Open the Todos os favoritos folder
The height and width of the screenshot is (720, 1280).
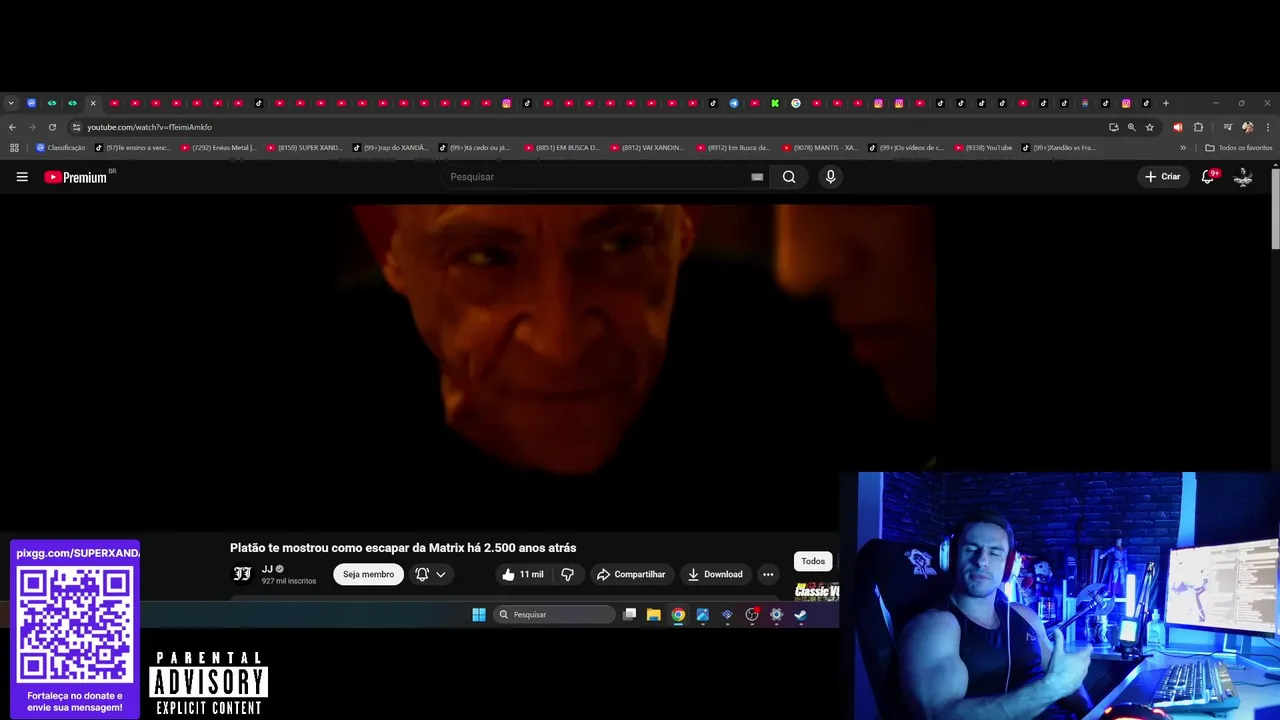point(1239,148)
